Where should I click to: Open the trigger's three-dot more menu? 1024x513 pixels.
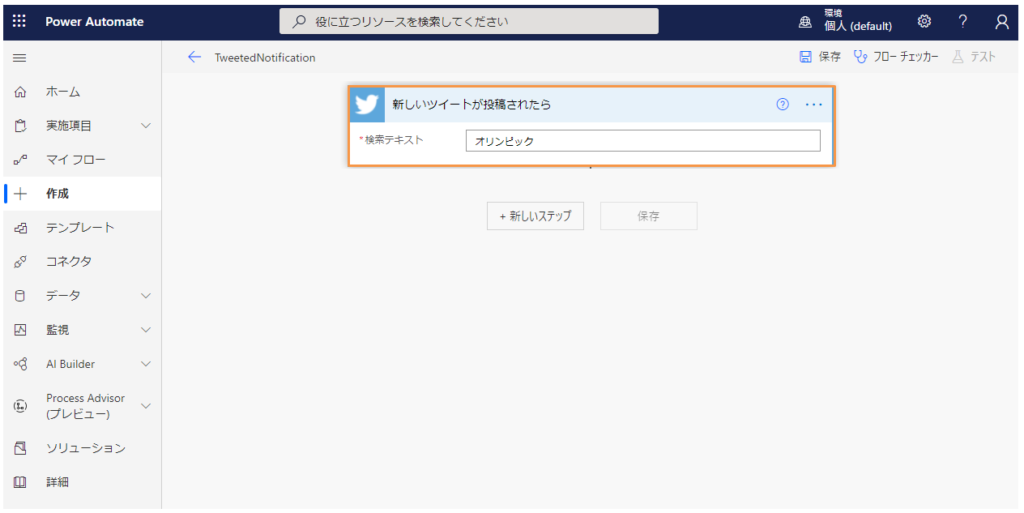(814, 104)
